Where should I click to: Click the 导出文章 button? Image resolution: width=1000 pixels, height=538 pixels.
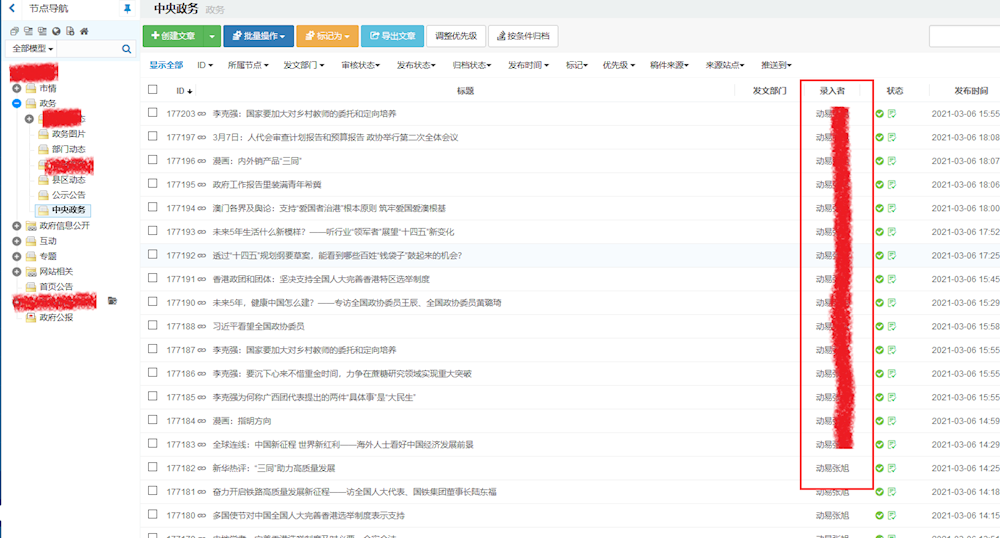[x=392, y=36]
